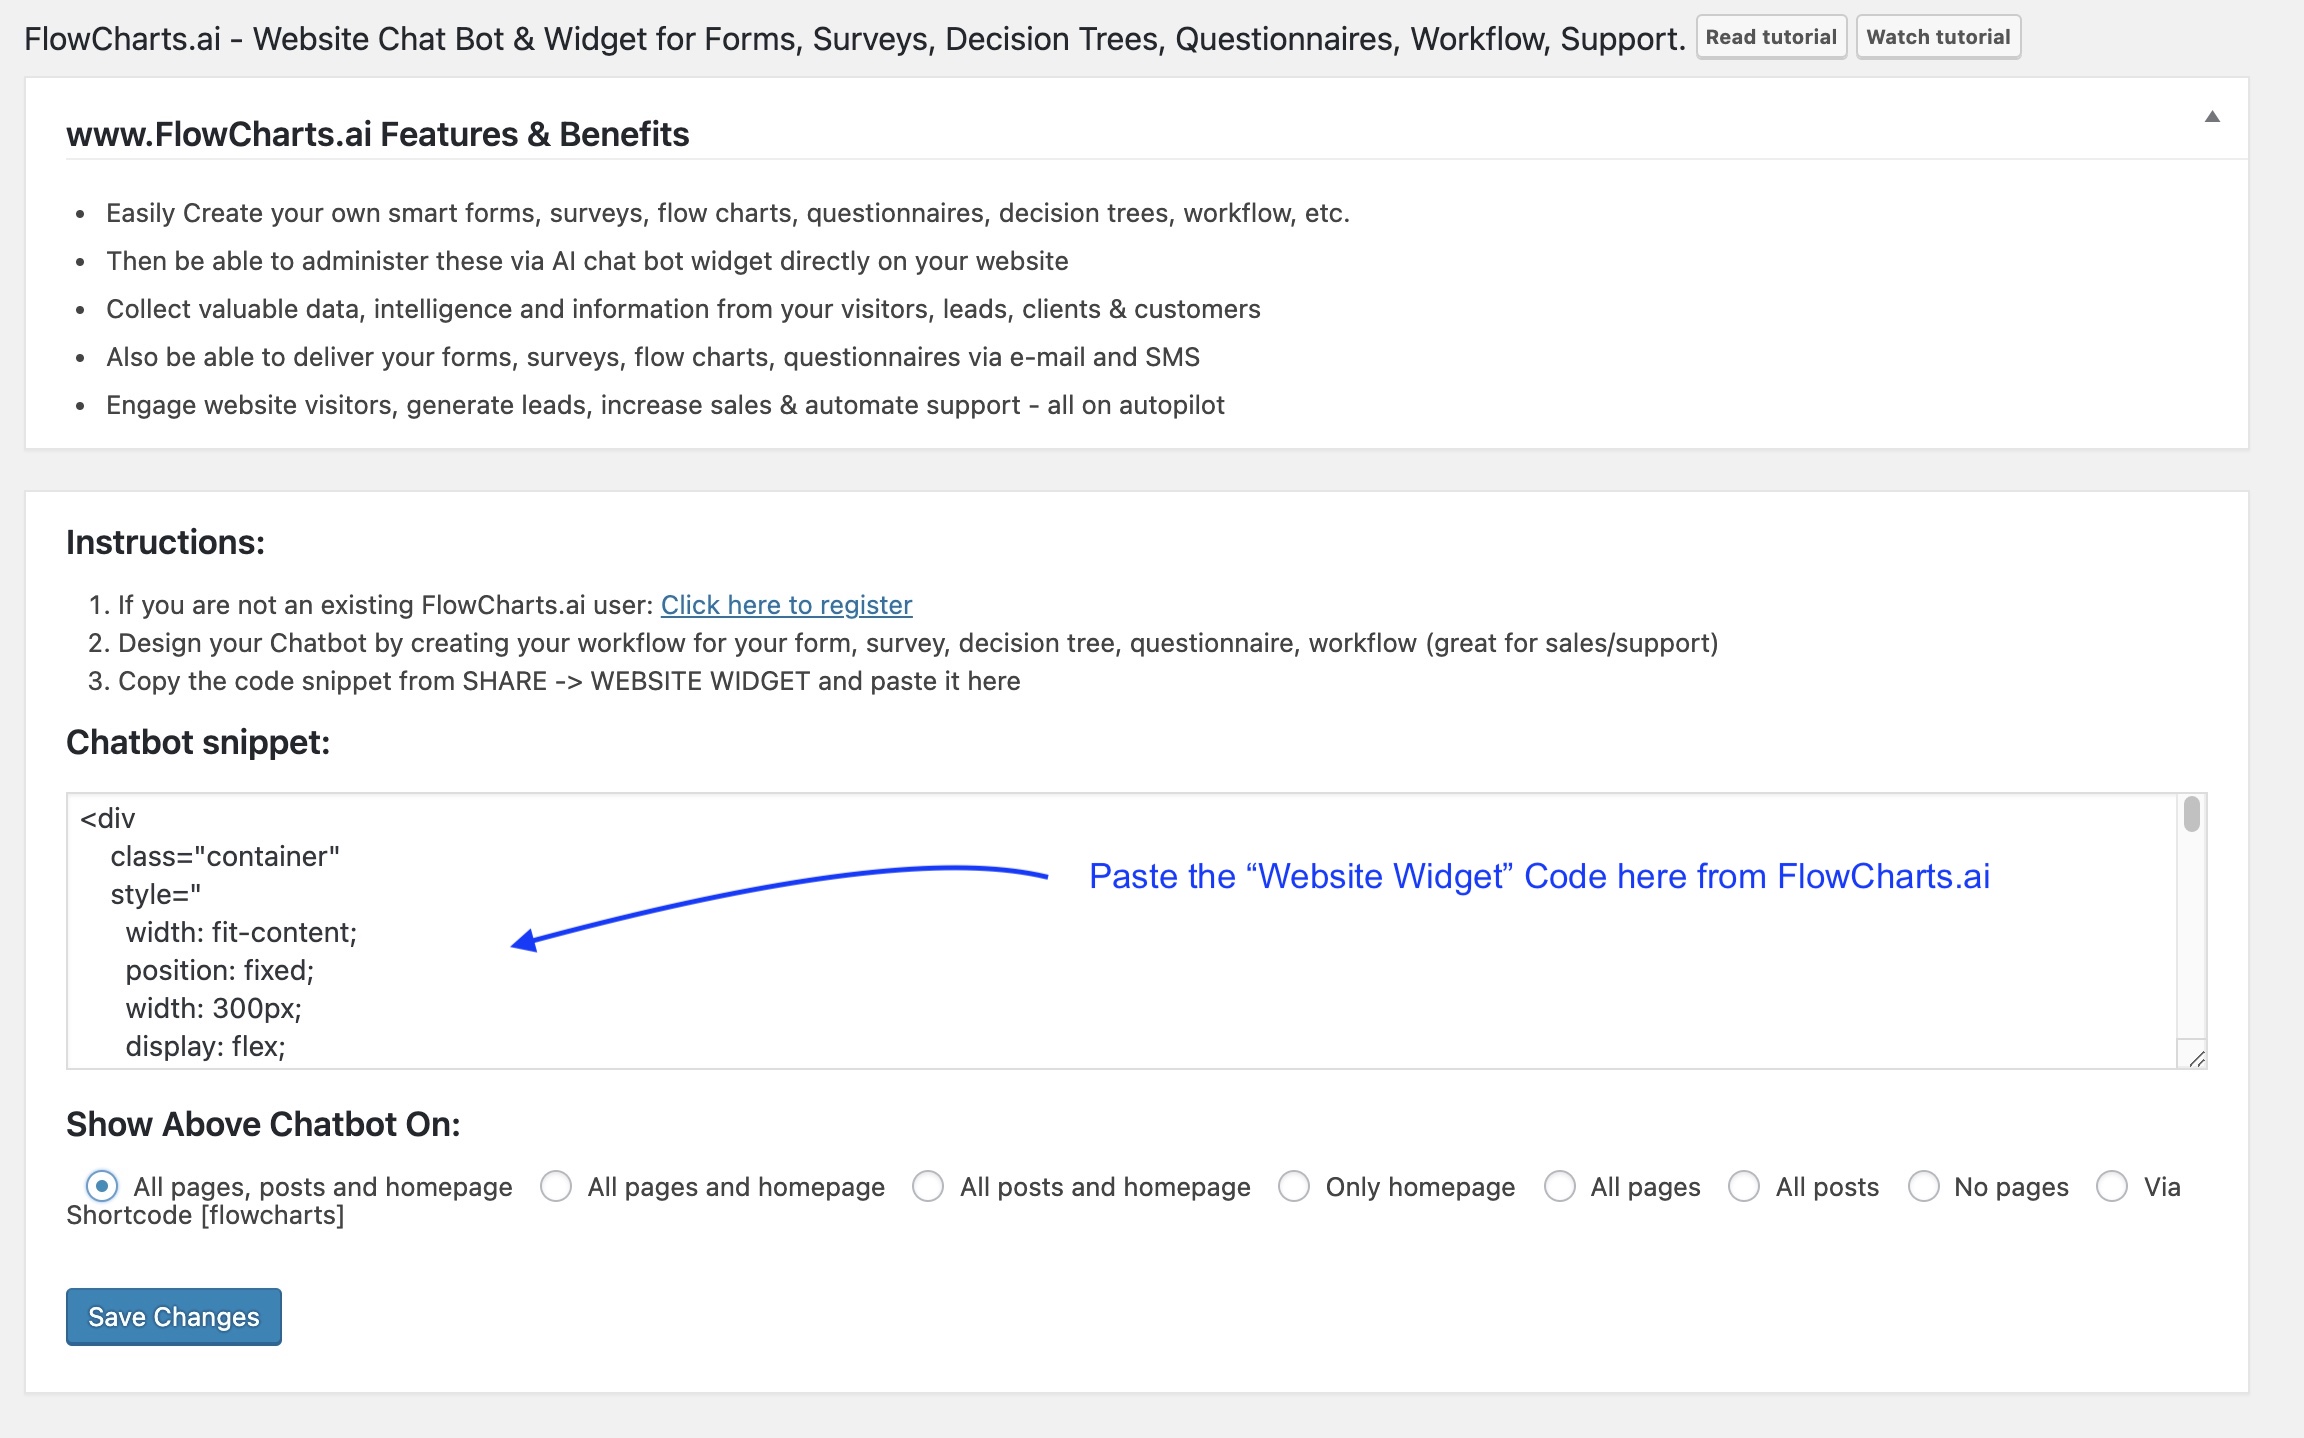Pick the Via Shortcode [flowcharts] radio button

(2112, 1186)
